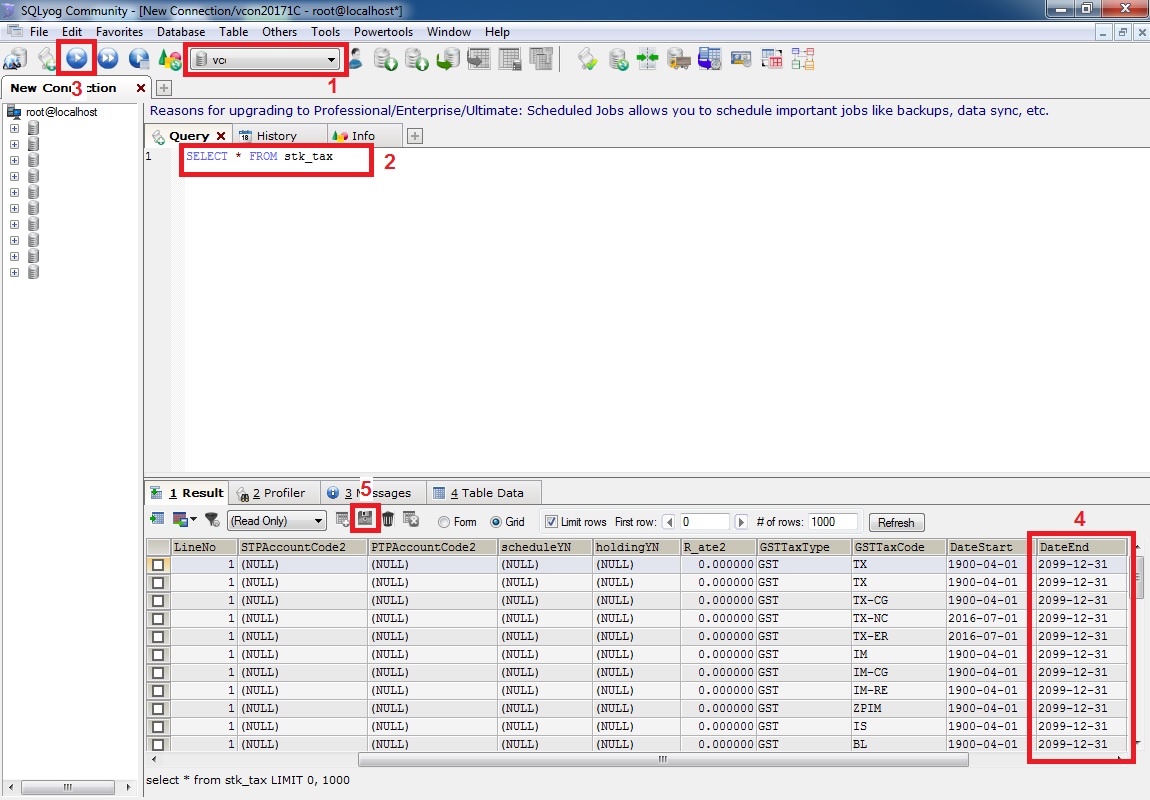Open the database selector dropdown
Image resolution: width=1150 pixels, height=800 pixels.
332,60
